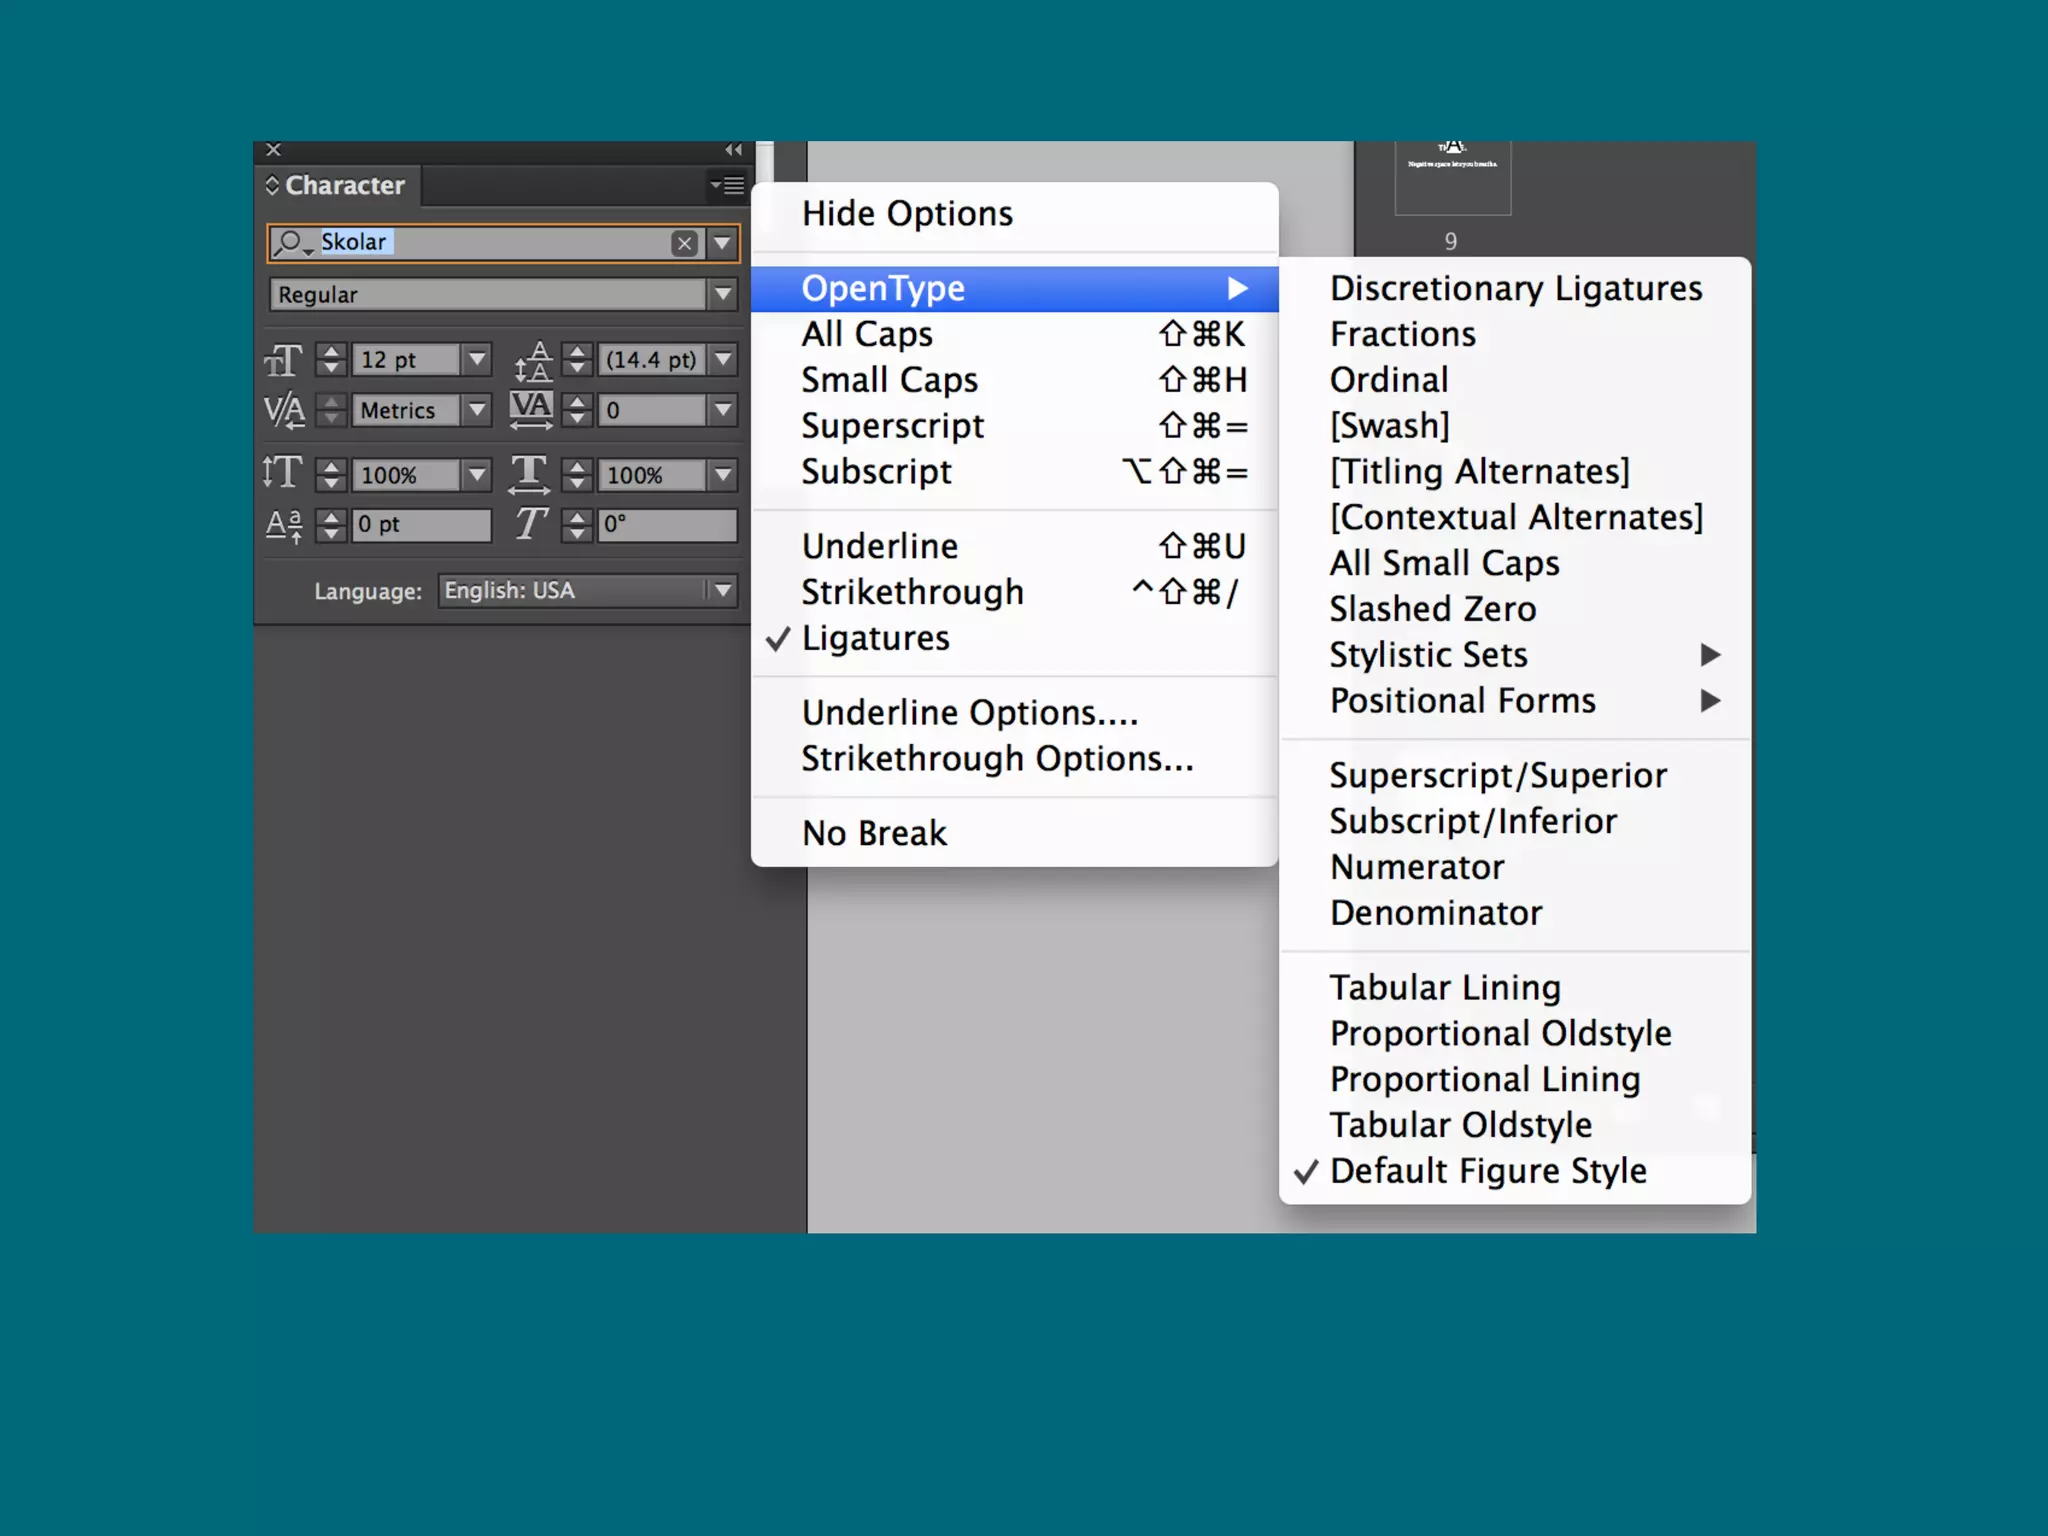Click the kerning V/A icon
Viewport: 2048px width, 1536px height.
pyautogui.click(x=284, y=410)
